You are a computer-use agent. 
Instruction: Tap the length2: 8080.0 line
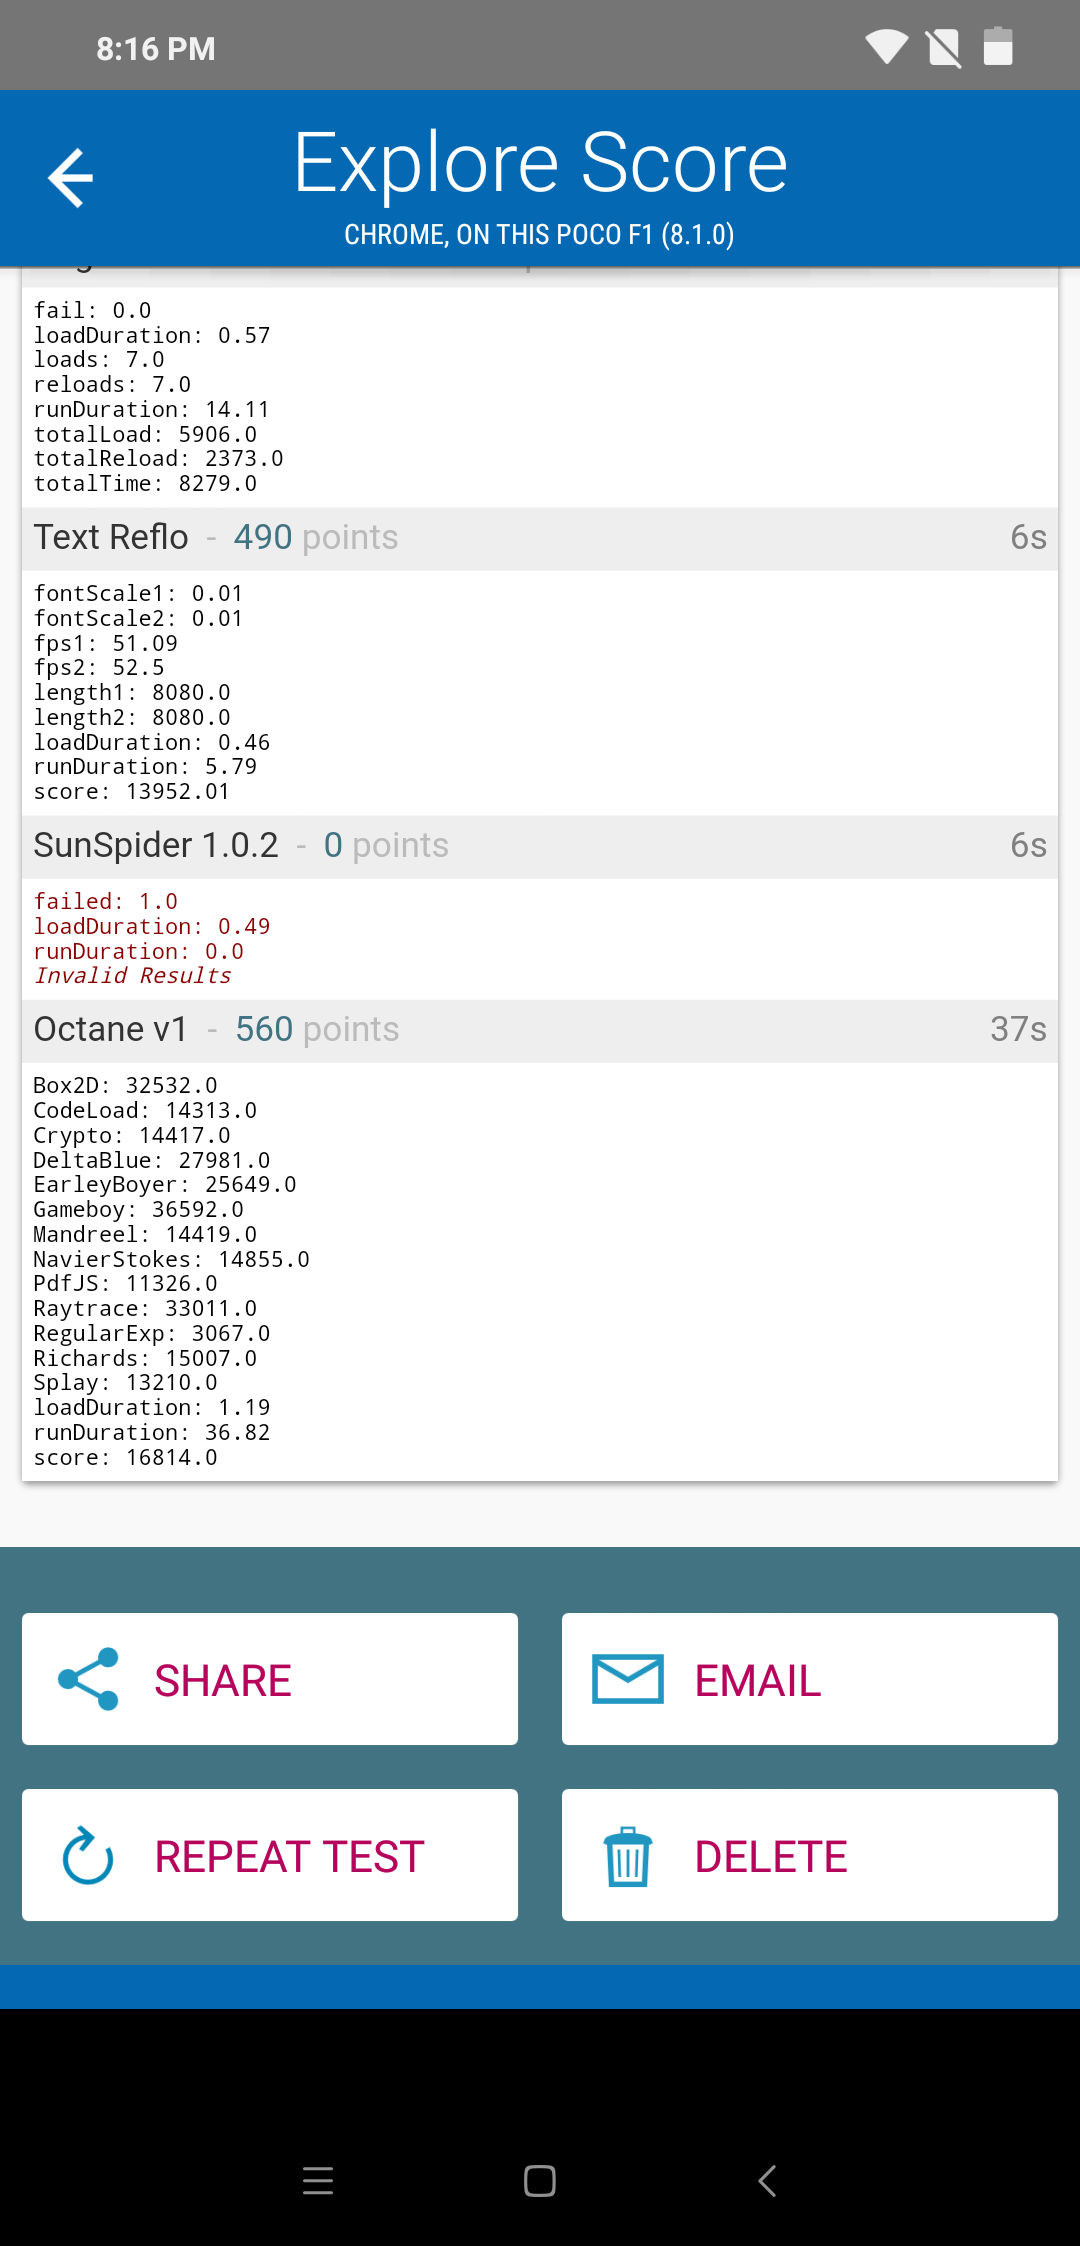132,718
